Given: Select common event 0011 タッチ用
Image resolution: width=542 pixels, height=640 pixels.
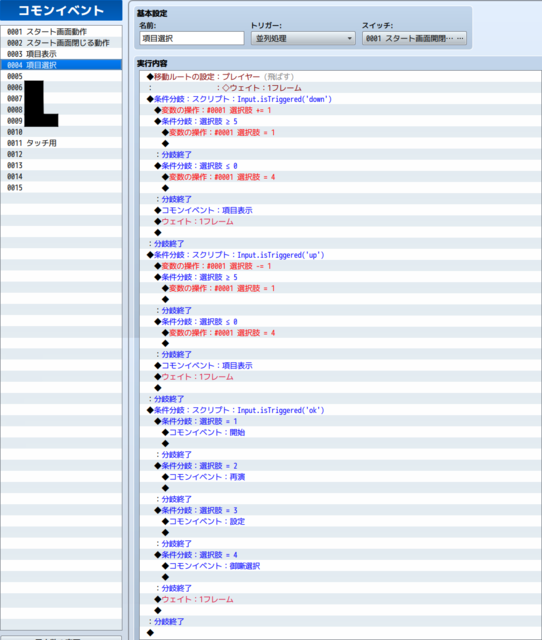Looking at the screenshot, I should pyautogui.click(x=61, y=143).
